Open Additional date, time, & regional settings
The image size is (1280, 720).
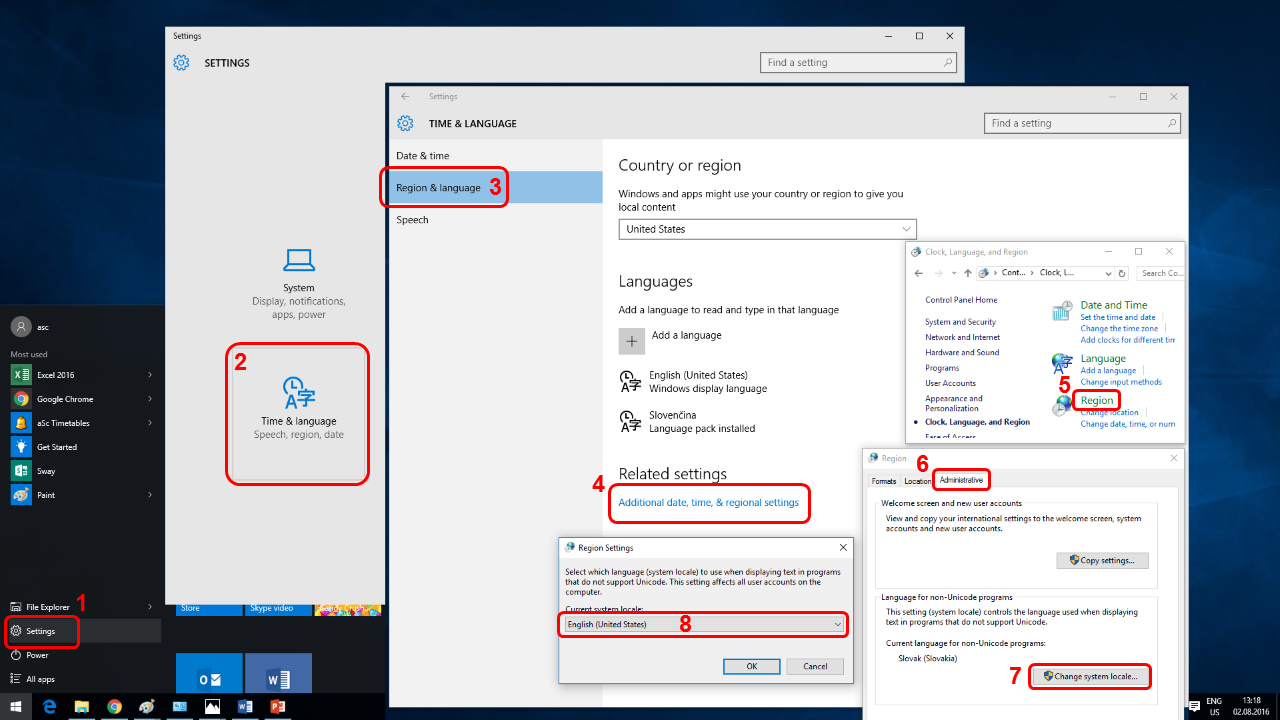point(708,503)
